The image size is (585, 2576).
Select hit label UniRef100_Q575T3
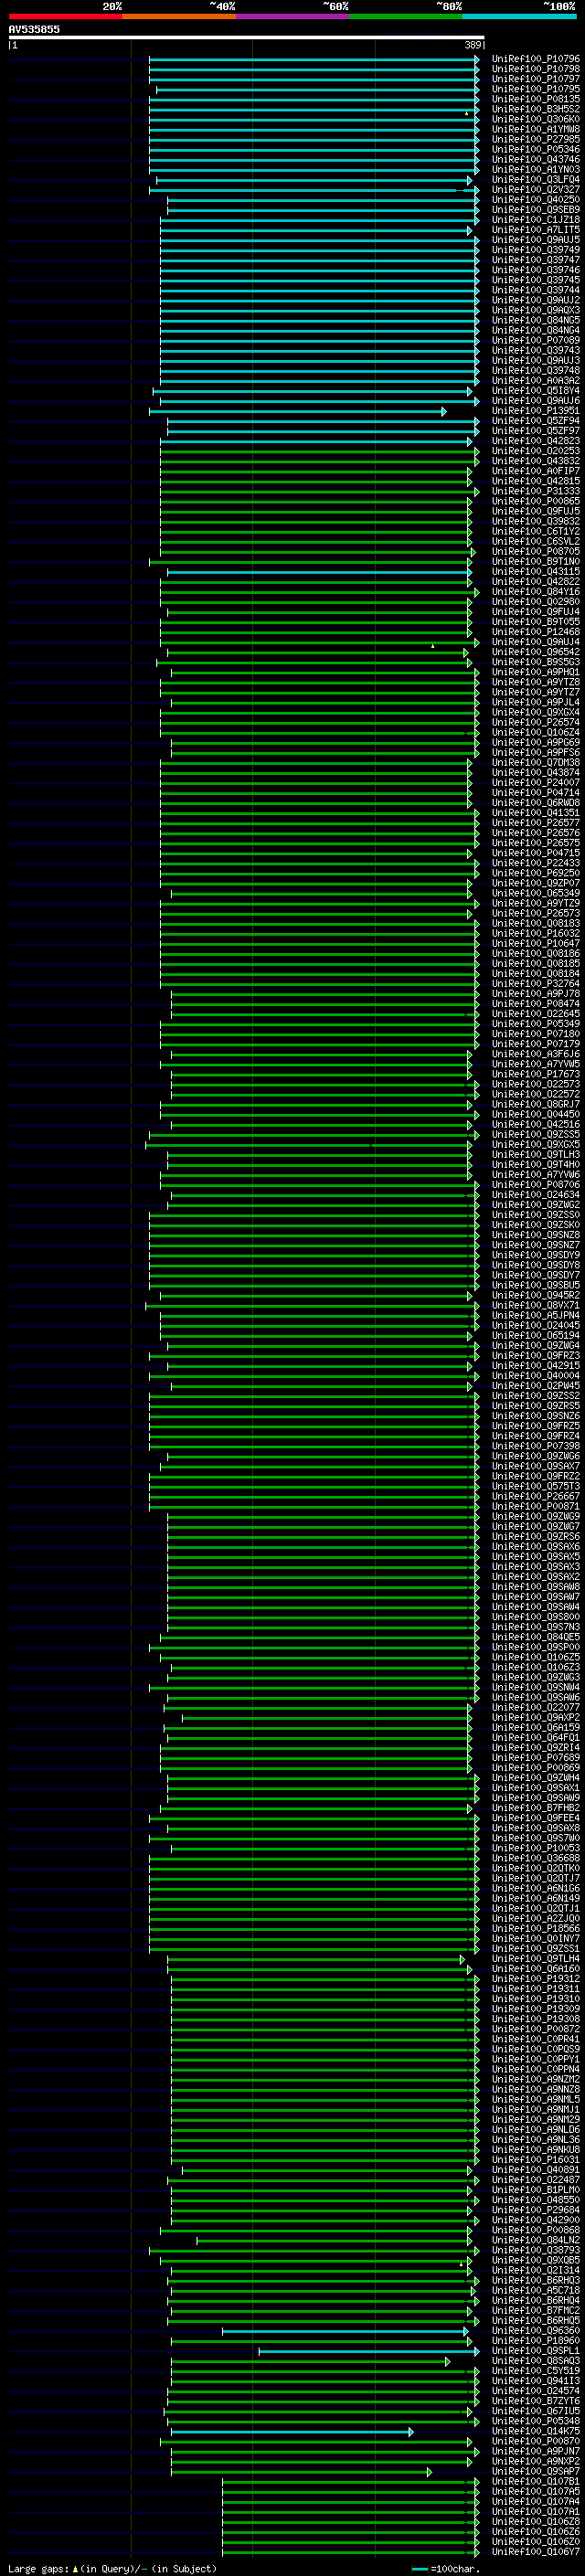coord(536,1487)
